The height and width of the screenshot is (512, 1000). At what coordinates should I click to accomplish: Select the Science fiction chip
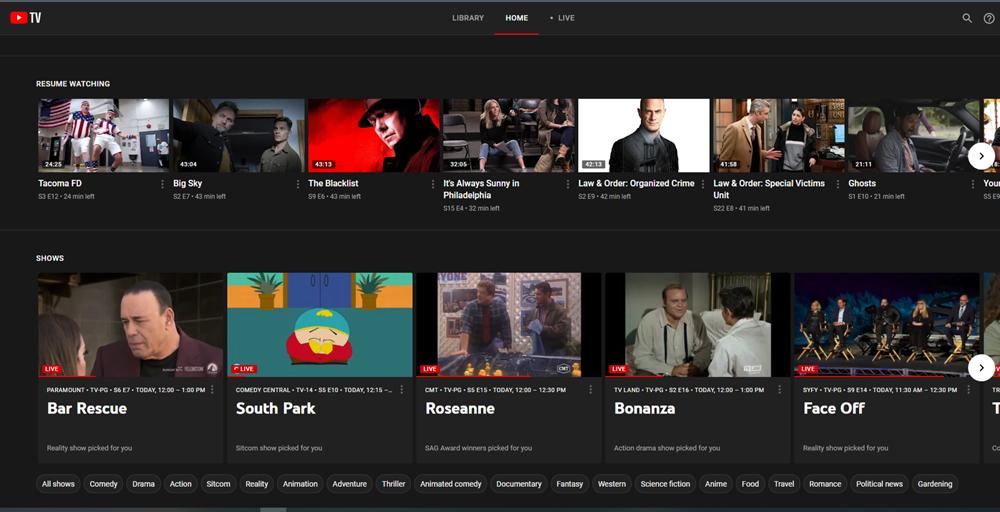click(665, 484)
